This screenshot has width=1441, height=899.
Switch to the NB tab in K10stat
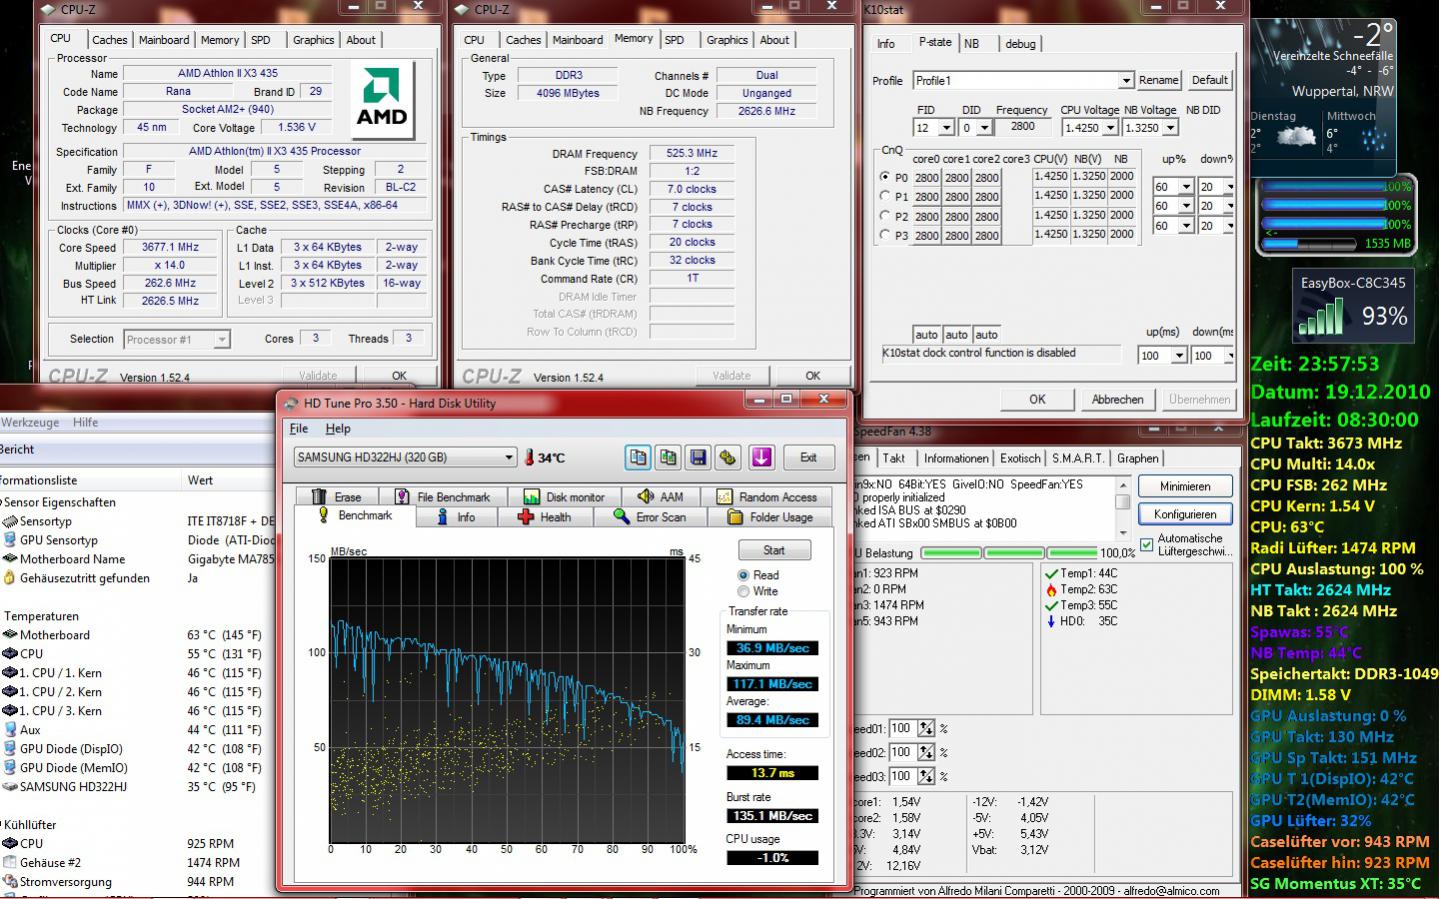[x=972, y=44]
